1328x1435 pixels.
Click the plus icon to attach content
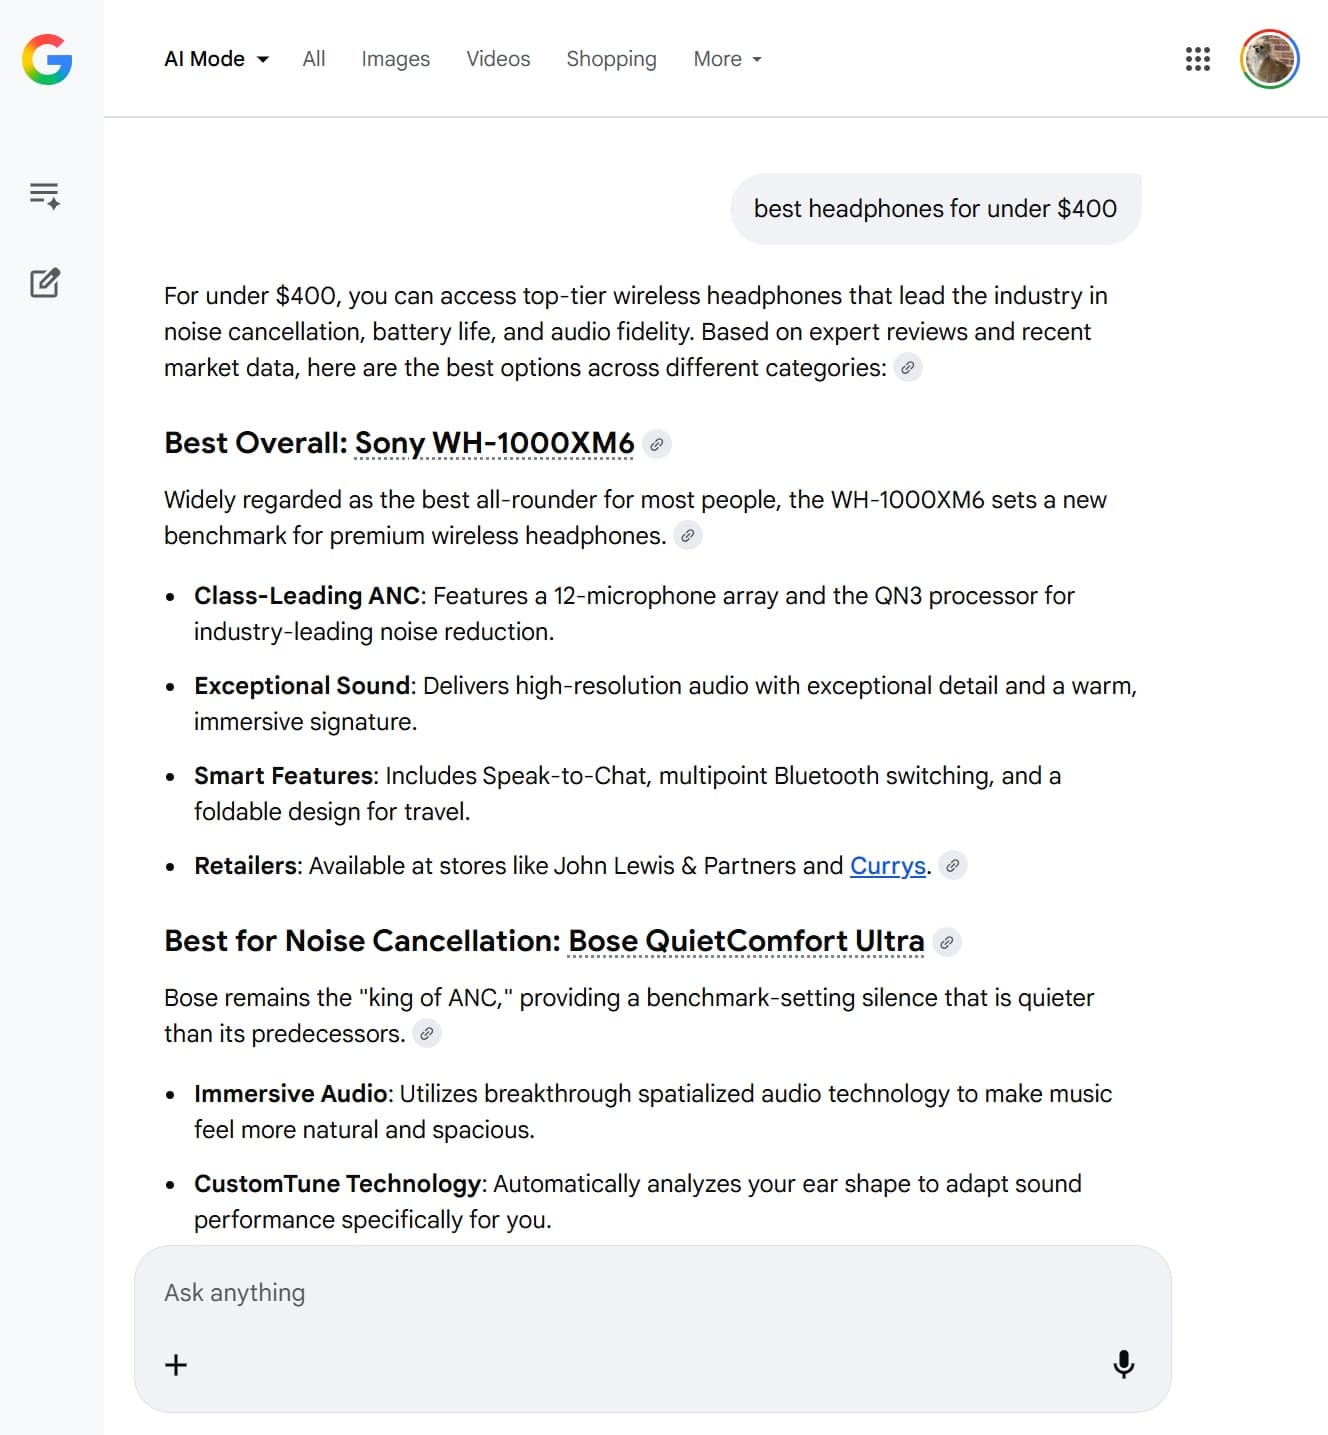pos(176,1364)
